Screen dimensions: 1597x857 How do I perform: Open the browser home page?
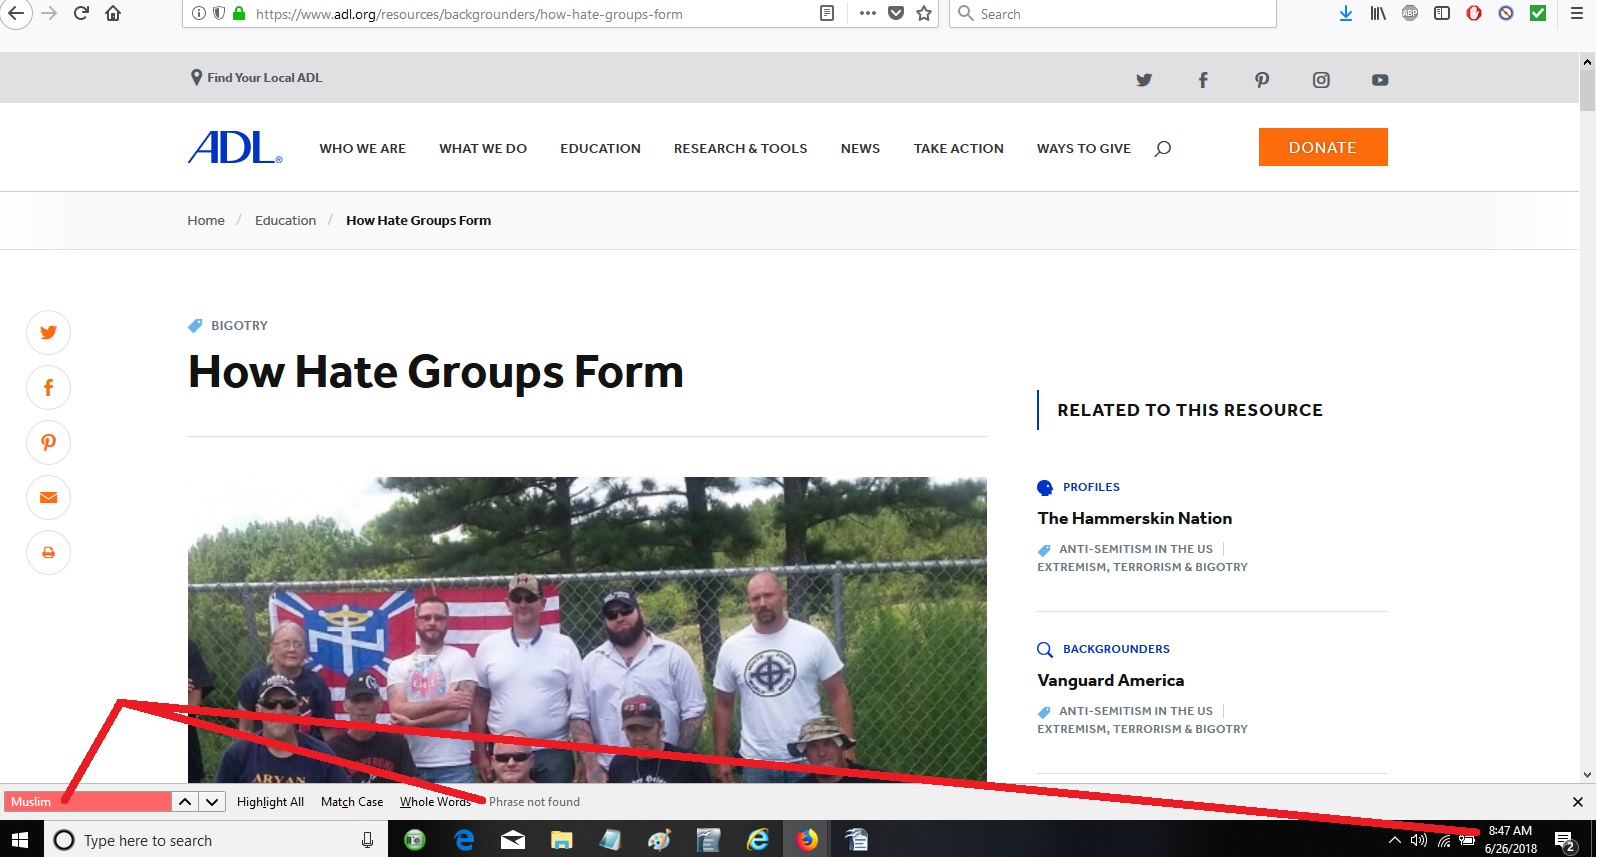pos(113,13)
